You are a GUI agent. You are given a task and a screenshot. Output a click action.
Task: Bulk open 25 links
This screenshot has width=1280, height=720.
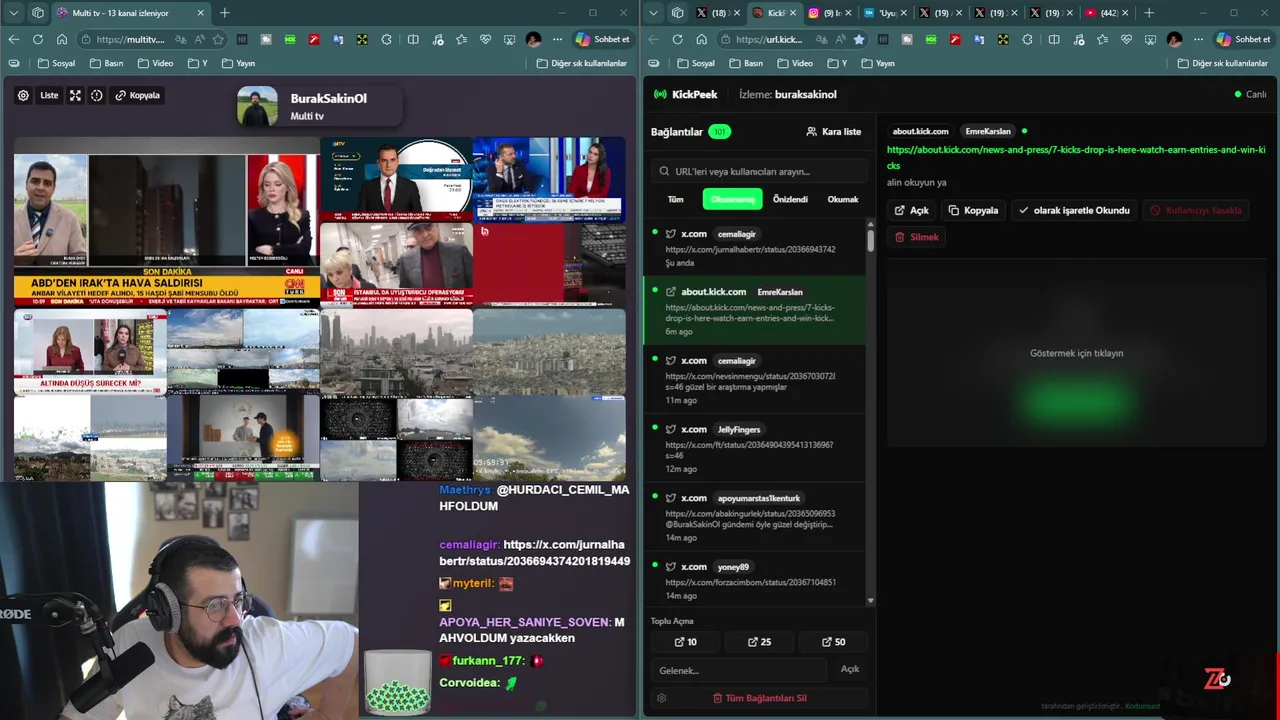(760, 642)
